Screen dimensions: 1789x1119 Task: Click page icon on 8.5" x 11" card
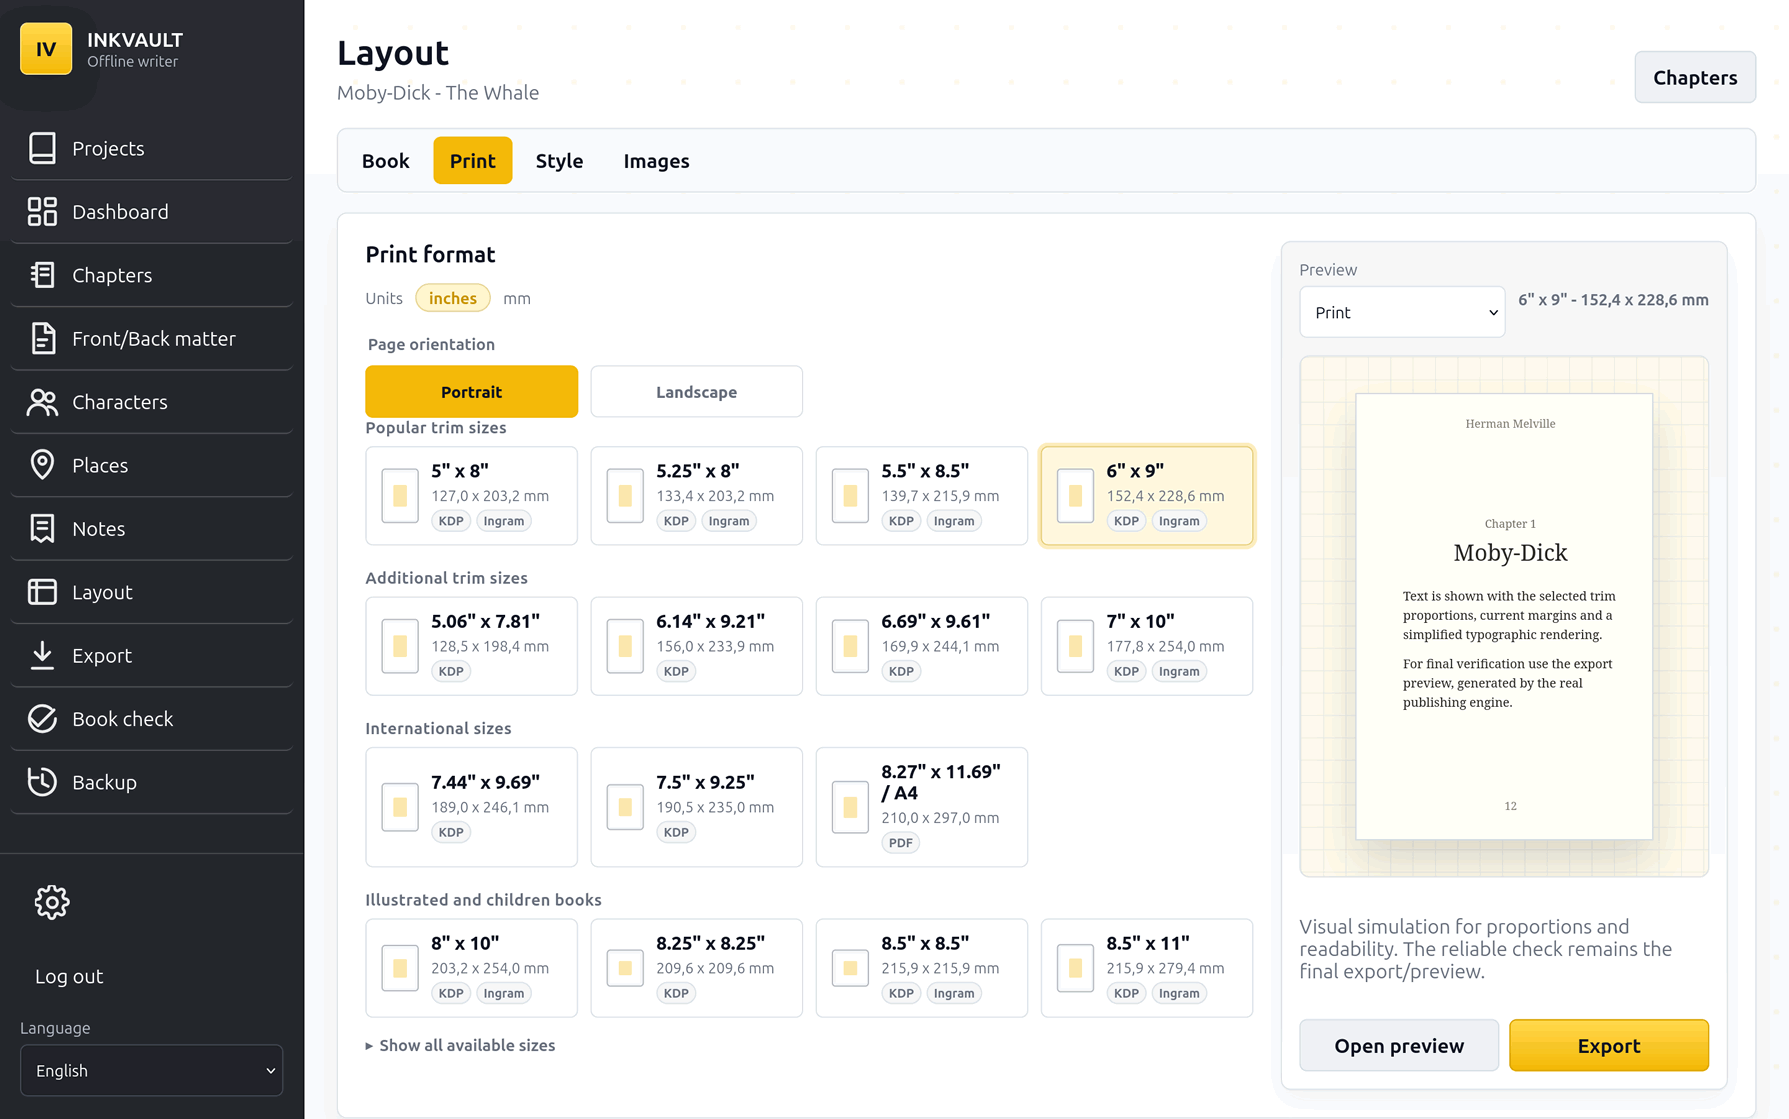click(x=1075, y=968)
